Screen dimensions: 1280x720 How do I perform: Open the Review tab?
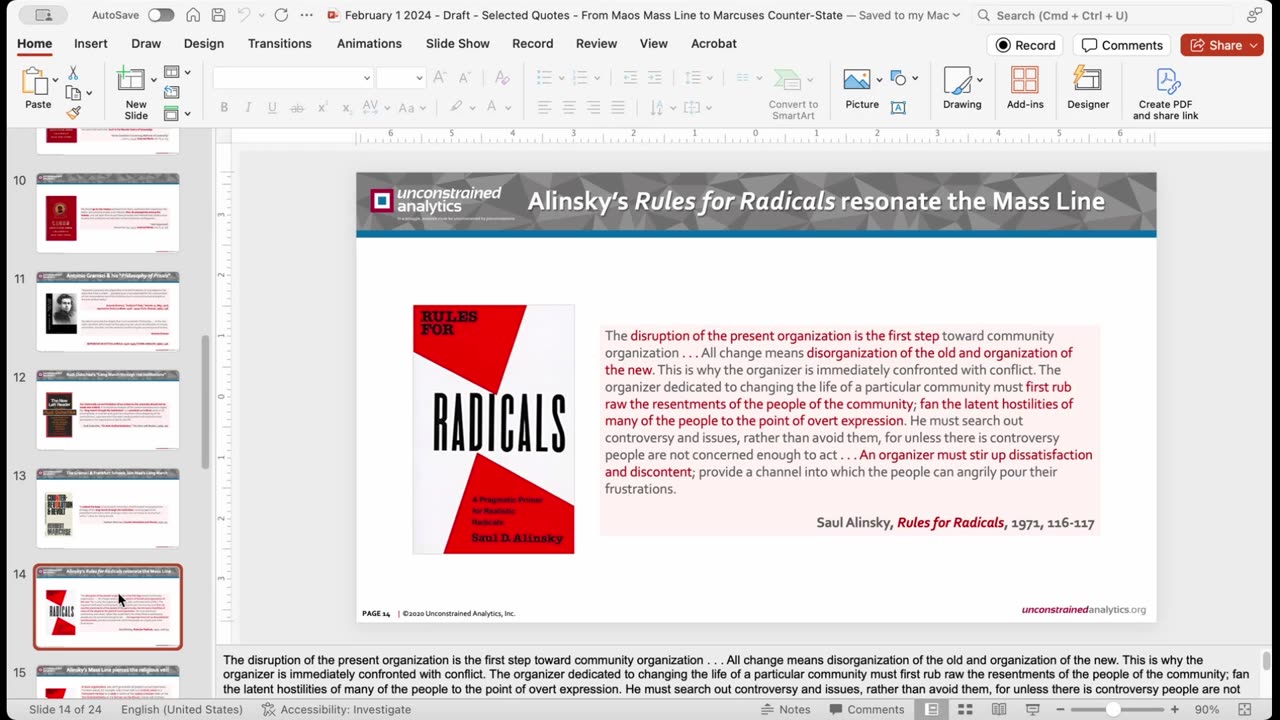tap(596, 44)
